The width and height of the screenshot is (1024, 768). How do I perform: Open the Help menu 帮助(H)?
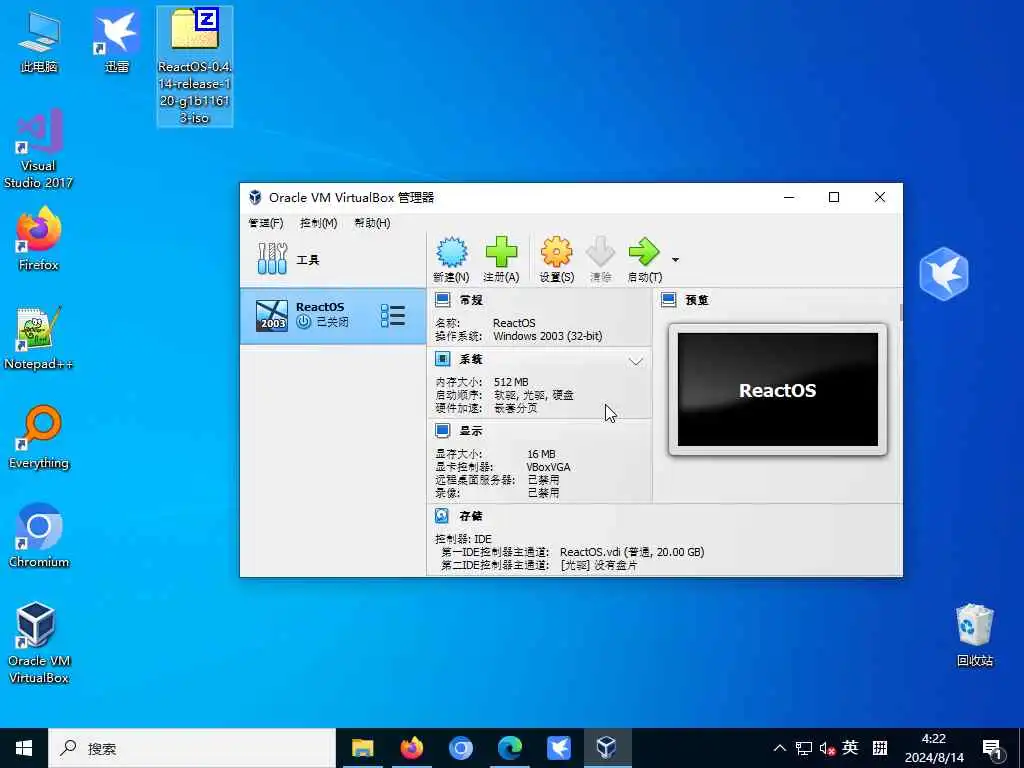click(x=372, y=223)
